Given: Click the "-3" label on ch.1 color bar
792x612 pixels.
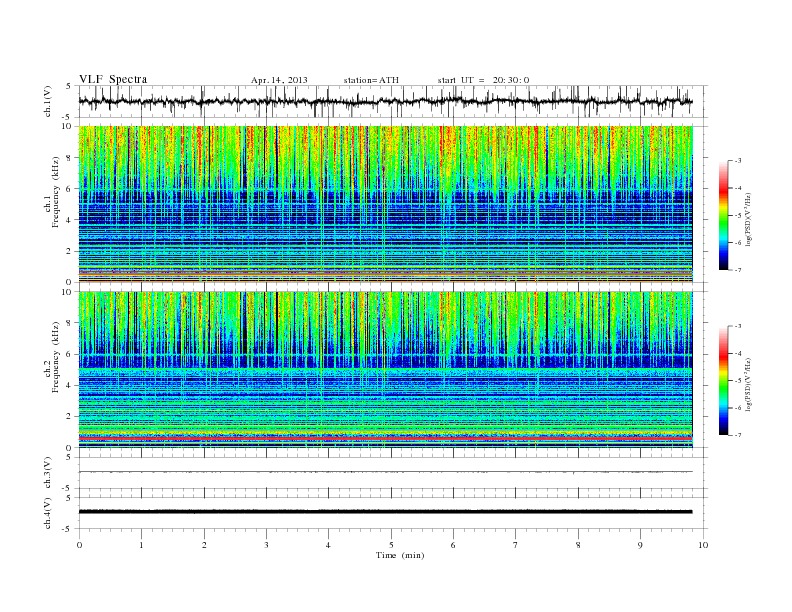Looking at the screenshot, I should coord(738,161).
